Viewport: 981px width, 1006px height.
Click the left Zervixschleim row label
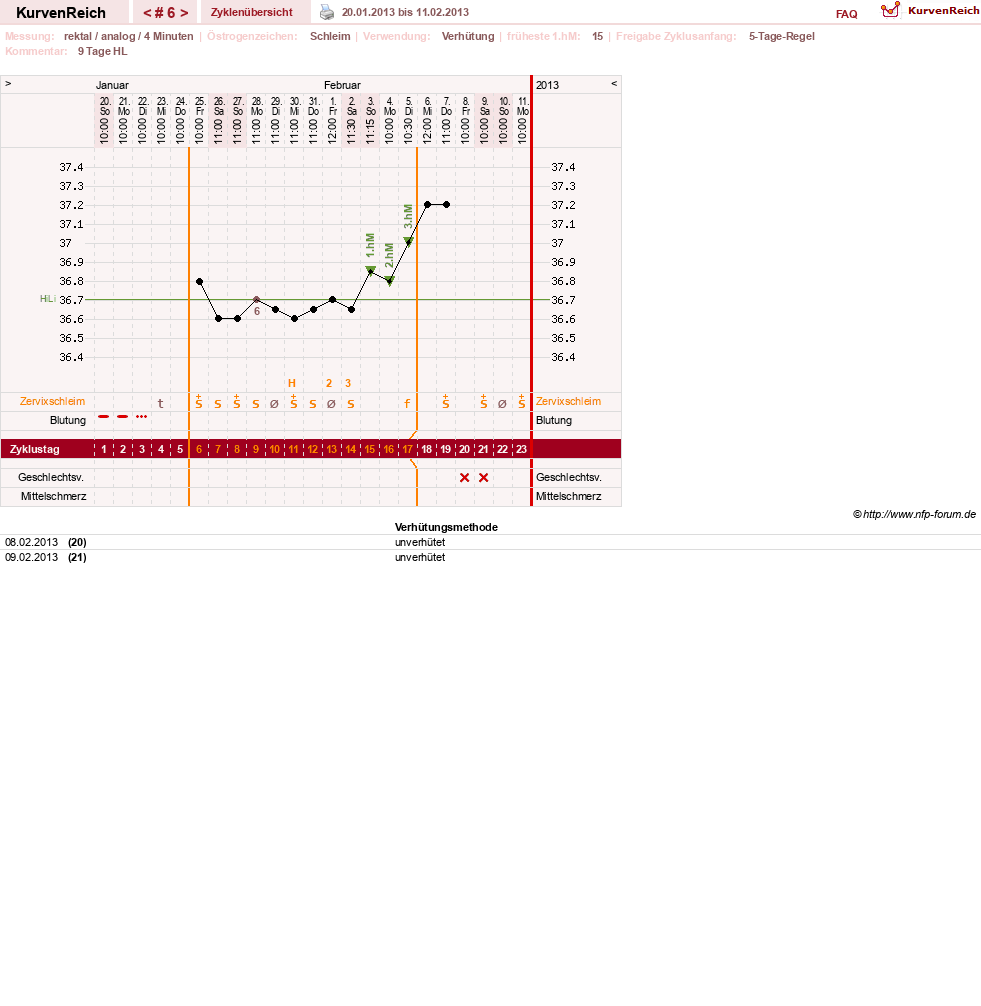coord(53,402)
